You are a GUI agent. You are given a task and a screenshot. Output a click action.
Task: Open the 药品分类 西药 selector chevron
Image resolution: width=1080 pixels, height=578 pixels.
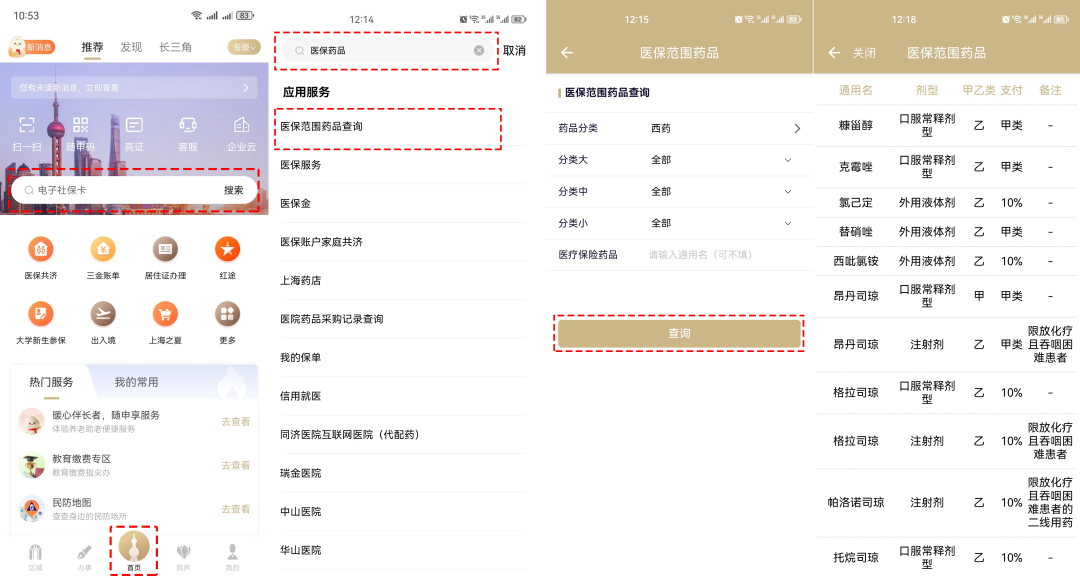click(797, 128)
